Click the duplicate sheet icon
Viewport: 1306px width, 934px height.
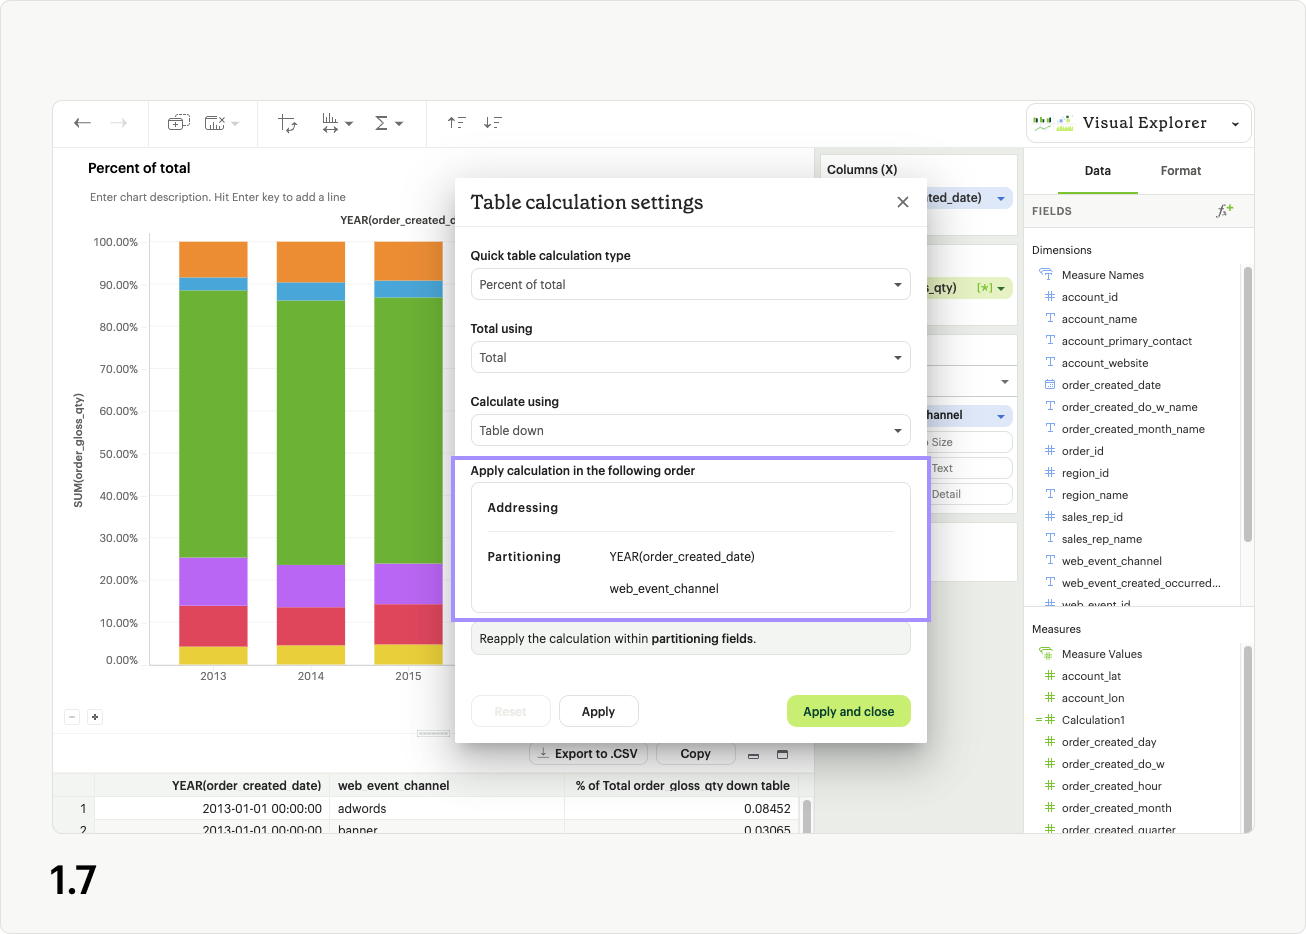pos(179,123)
